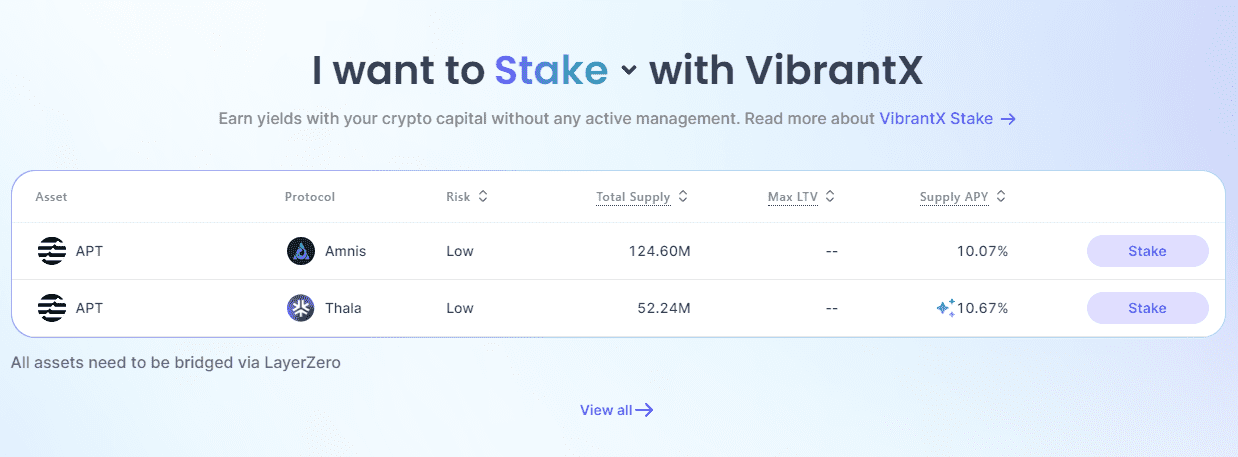The height and width of the screenshot is (457, 1238).
Task: Click the Total Supply column header
Action: pos(633,197)
